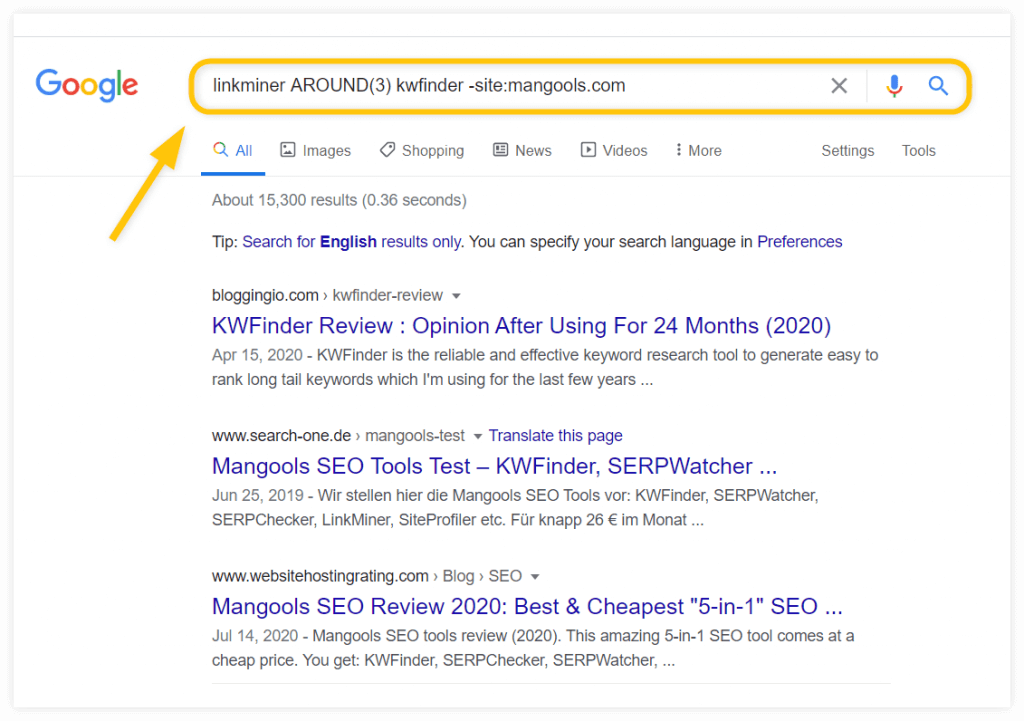The height and width of the screenshot is (721, 1024).
Task: Click the Google logo to go home
Action: [x=86, y=86]
